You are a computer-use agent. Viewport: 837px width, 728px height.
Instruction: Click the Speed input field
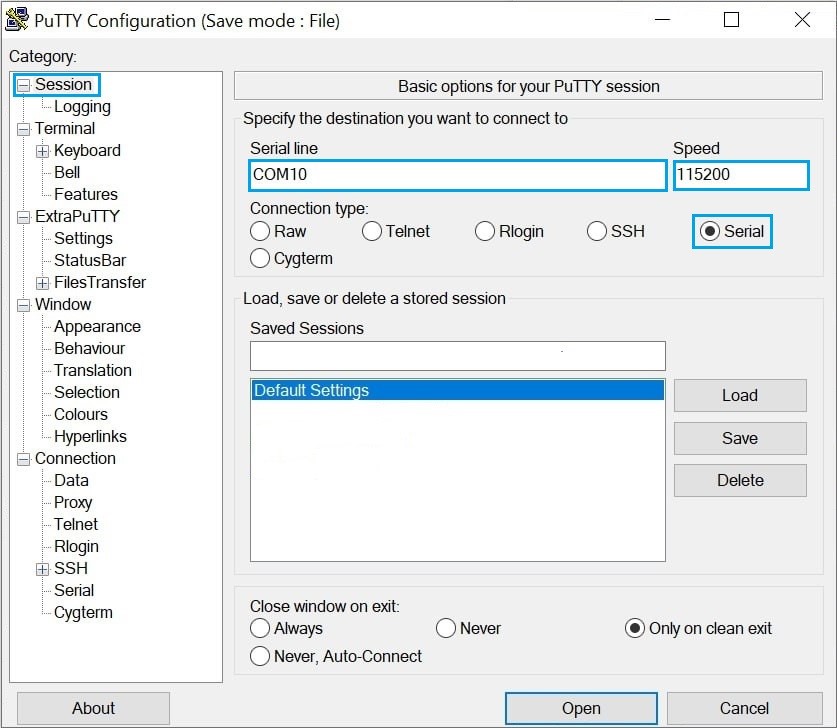pyautogui.click(x=741, y=175)
